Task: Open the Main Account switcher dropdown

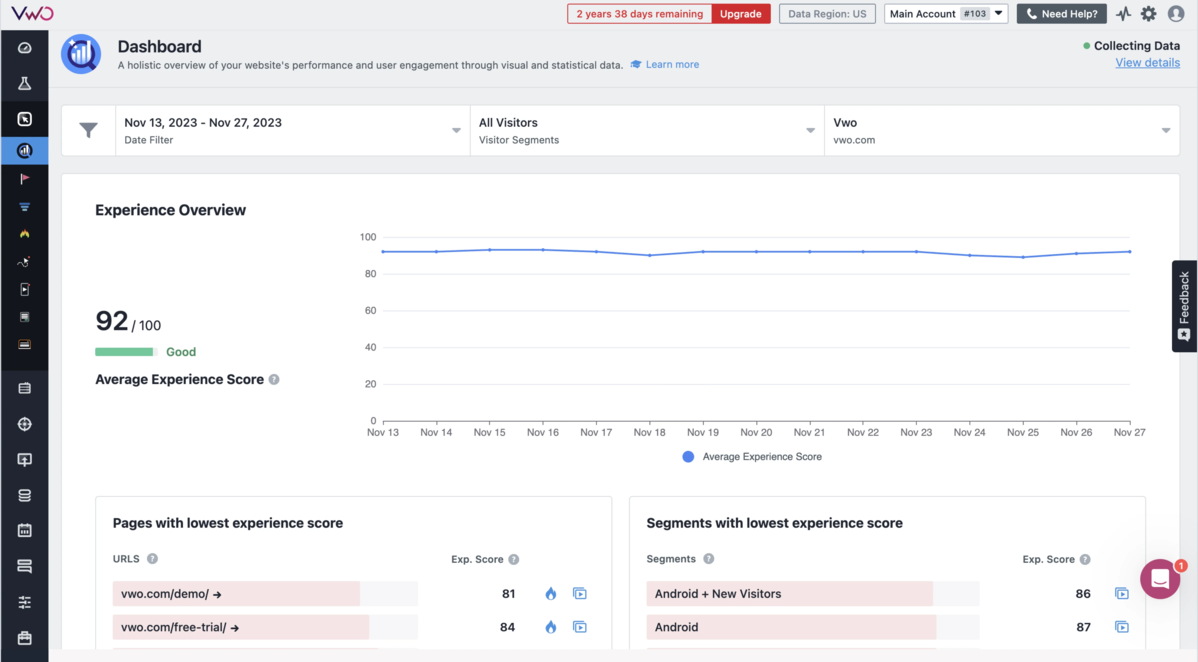Action: pos(945,14)
